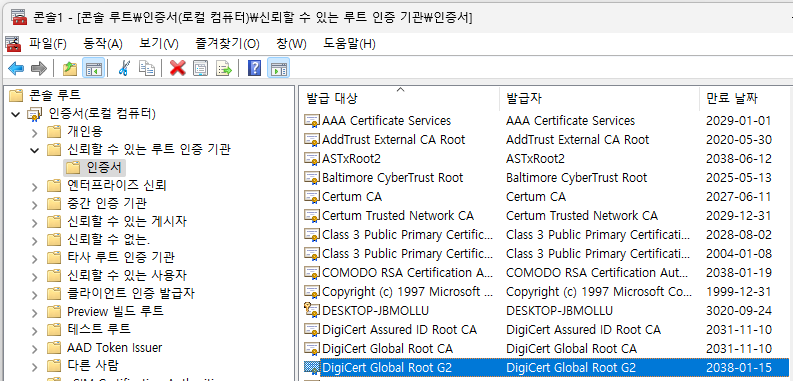The image size is (793, 381).
Task: Click issuer Certum Trusted Network CA
Action: tap(582, 216)
